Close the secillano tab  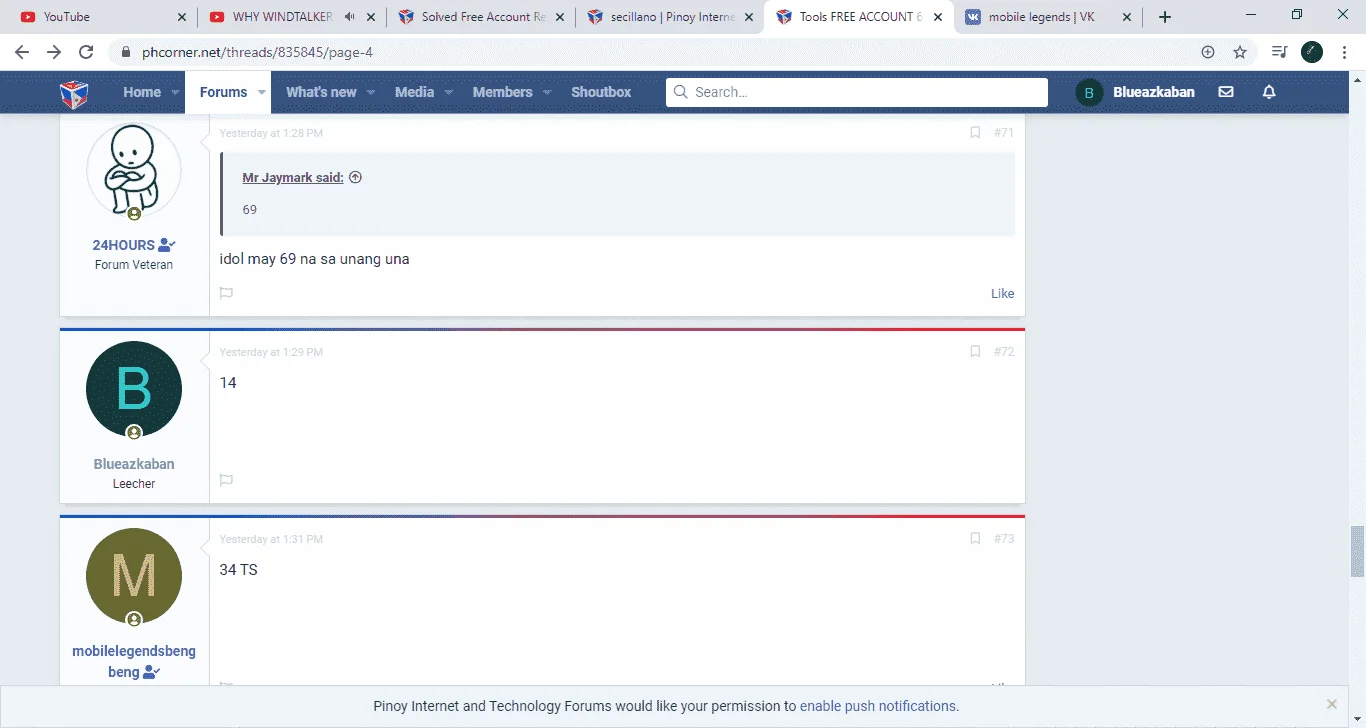[x=749, y=17]
